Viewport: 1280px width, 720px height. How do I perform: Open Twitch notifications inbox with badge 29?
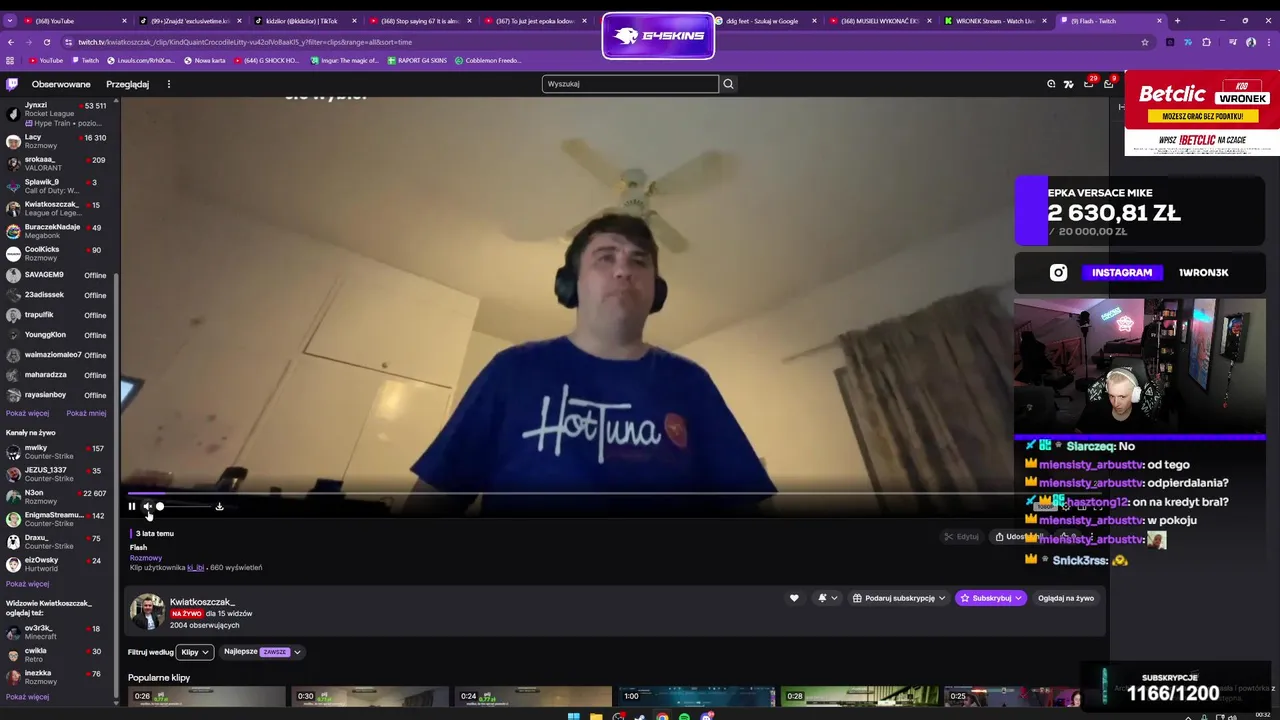click(1089, 84)
